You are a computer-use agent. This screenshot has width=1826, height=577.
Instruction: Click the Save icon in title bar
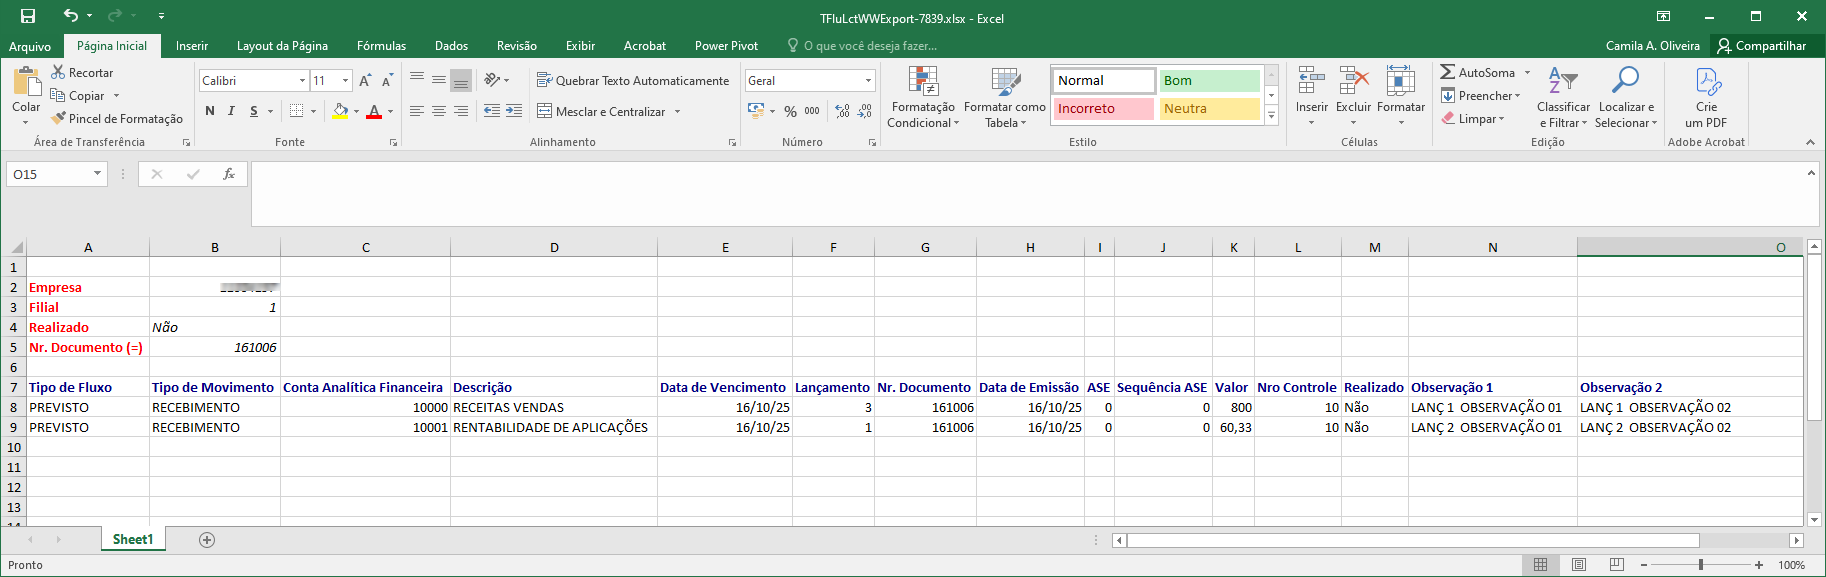28,16
